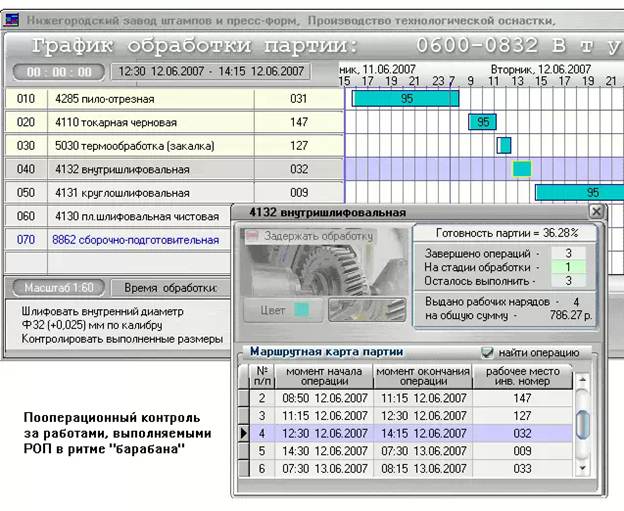Click the highlighted Gantt bar for operation 040
This screenshot has height=511, width=624.
point(522,169)
